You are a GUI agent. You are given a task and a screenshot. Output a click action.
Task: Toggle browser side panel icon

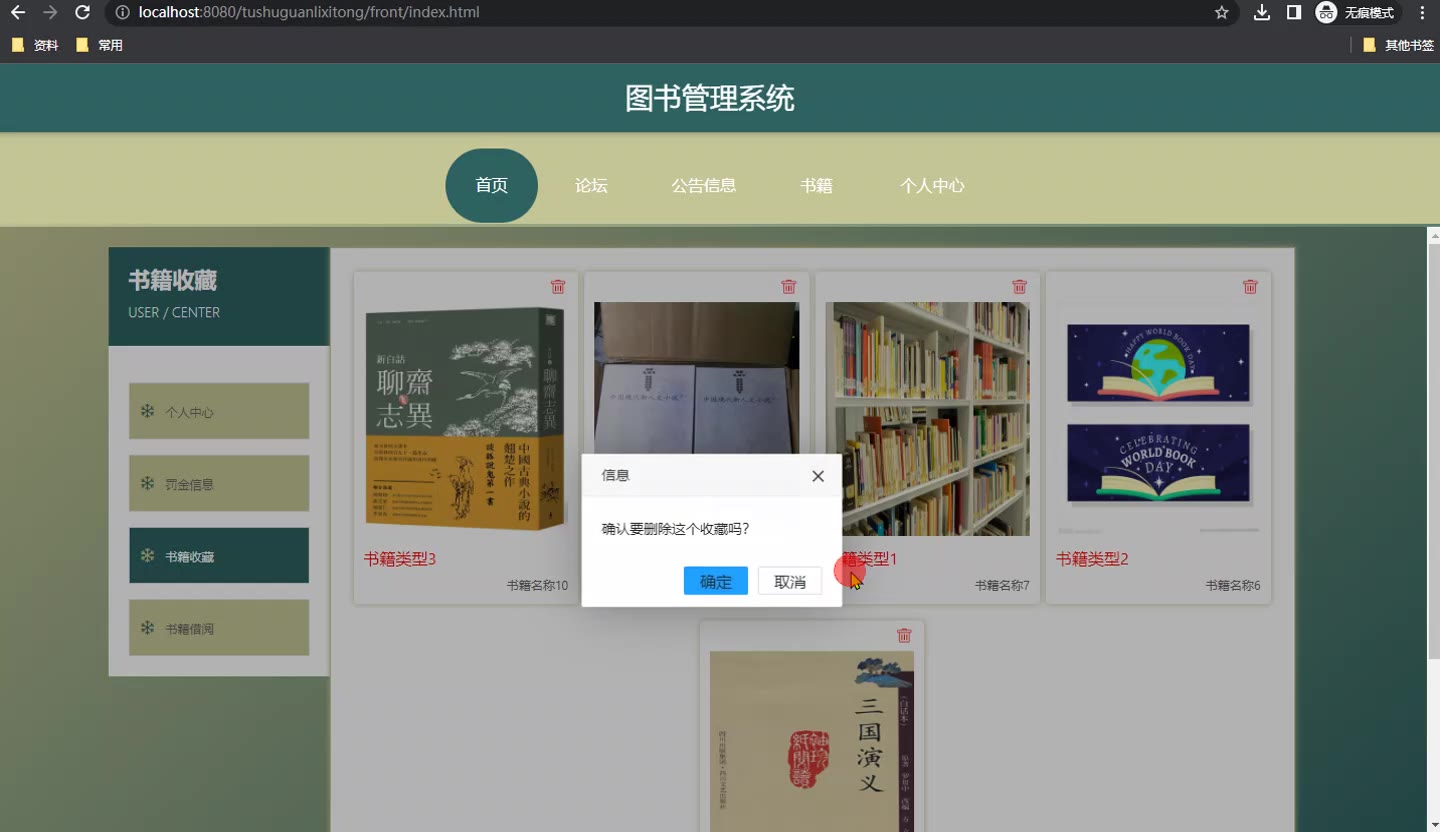point(1293,13)
